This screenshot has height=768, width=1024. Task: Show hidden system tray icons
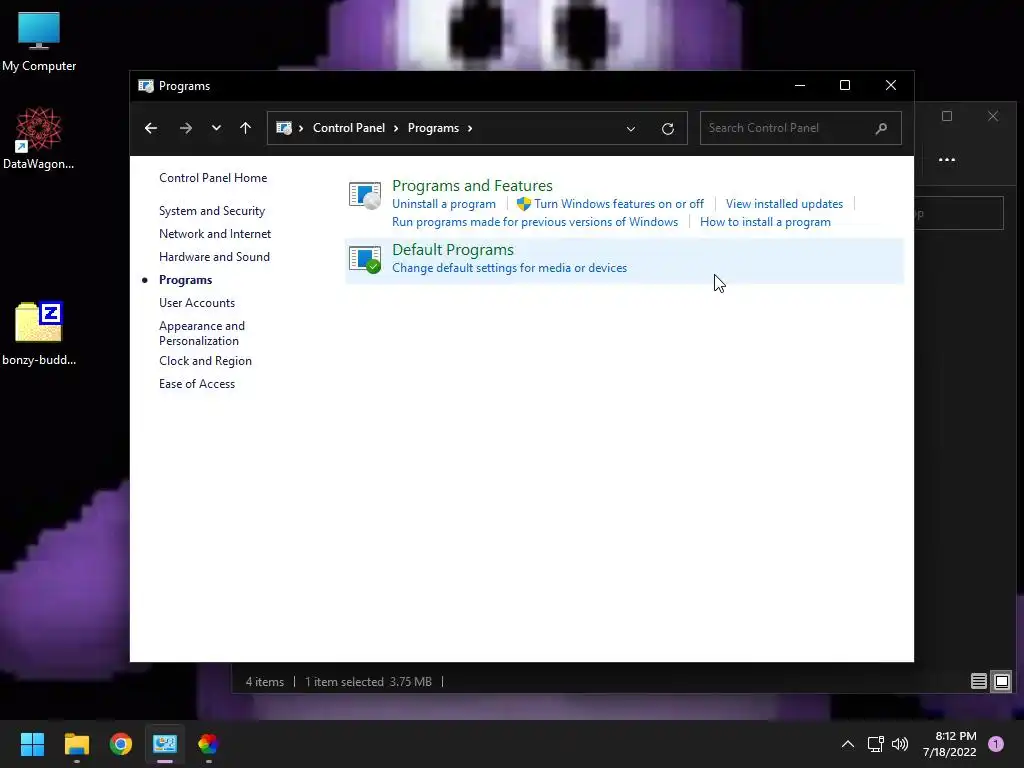pyautogui.click(x=848, y=744)
